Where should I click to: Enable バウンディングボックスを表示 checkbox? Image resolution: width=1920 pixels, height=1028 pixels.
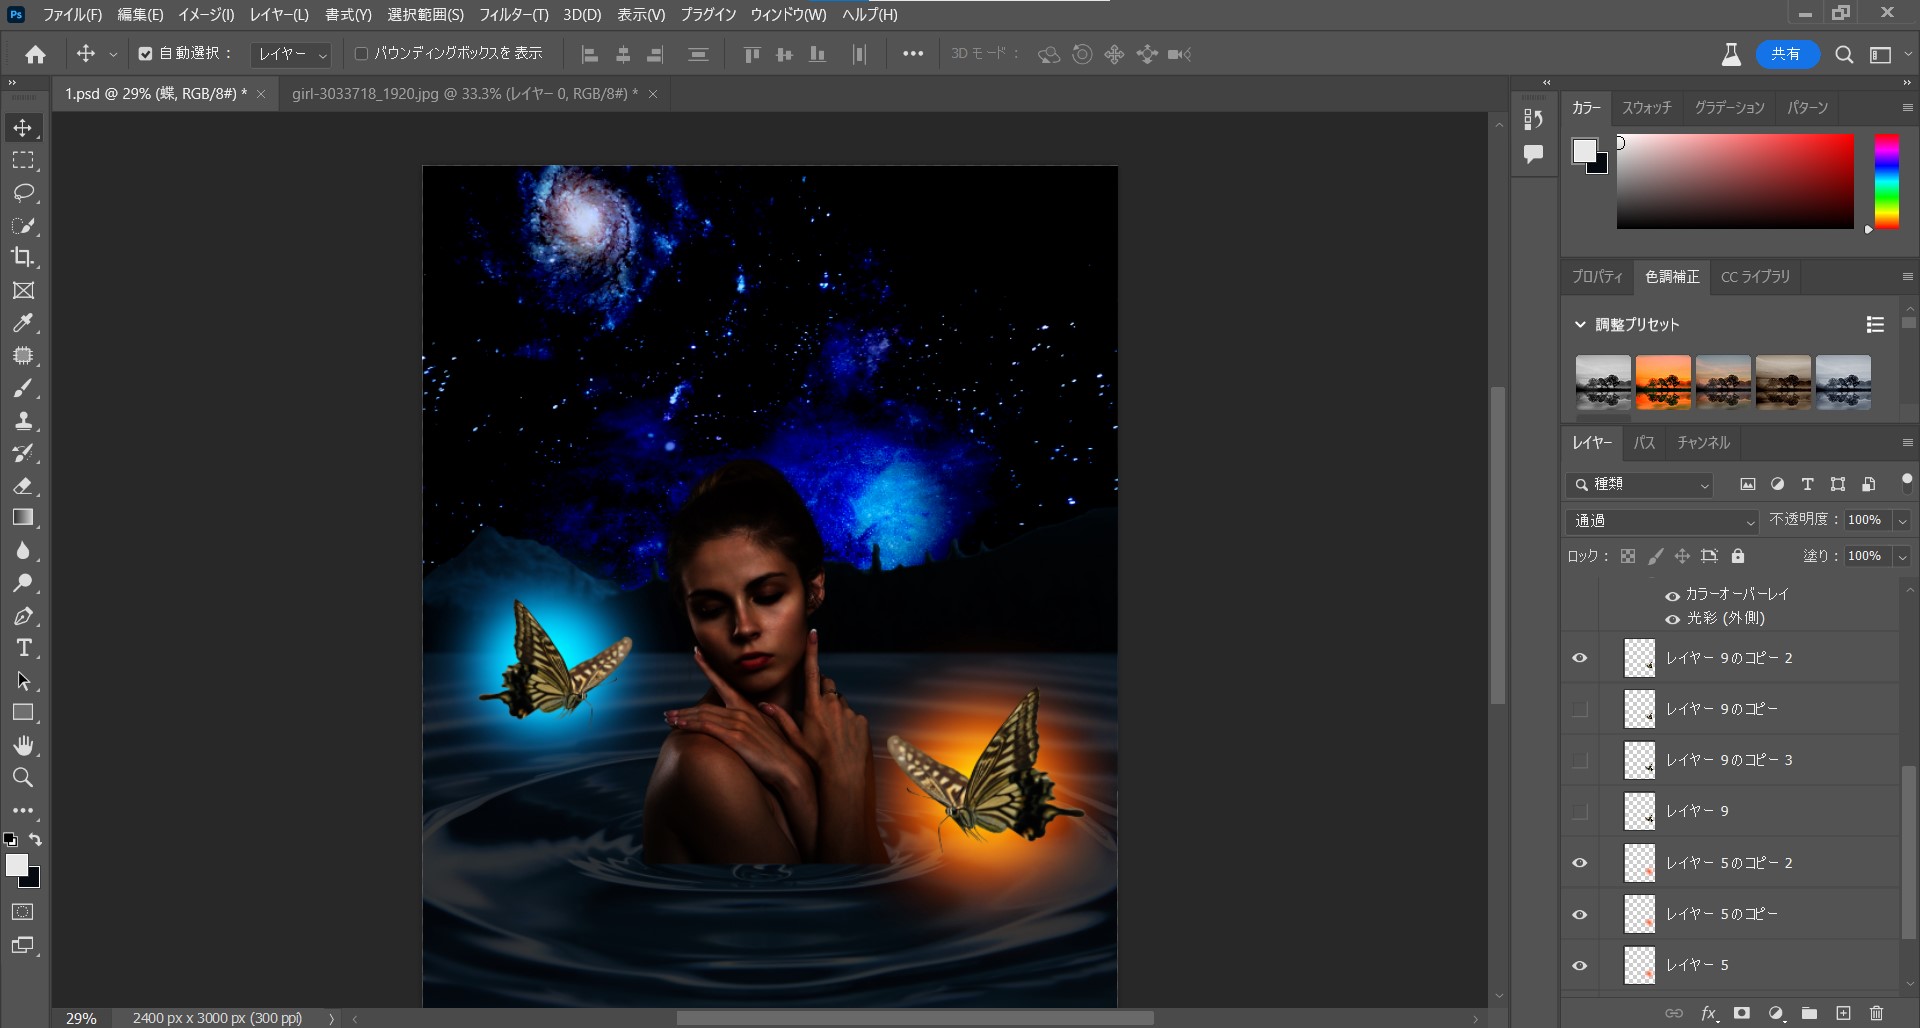tap(361, 54)
